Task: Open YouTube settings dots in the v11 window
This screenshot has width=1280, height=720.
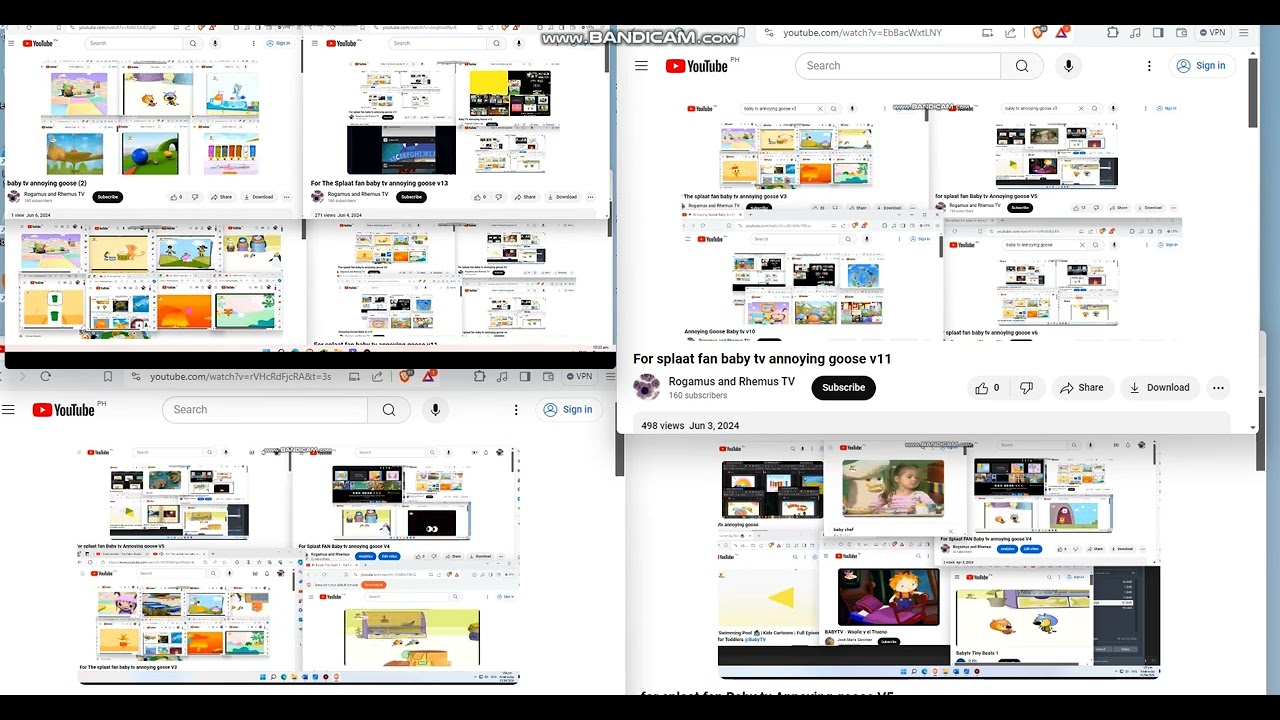Action: coord(1149,66)
